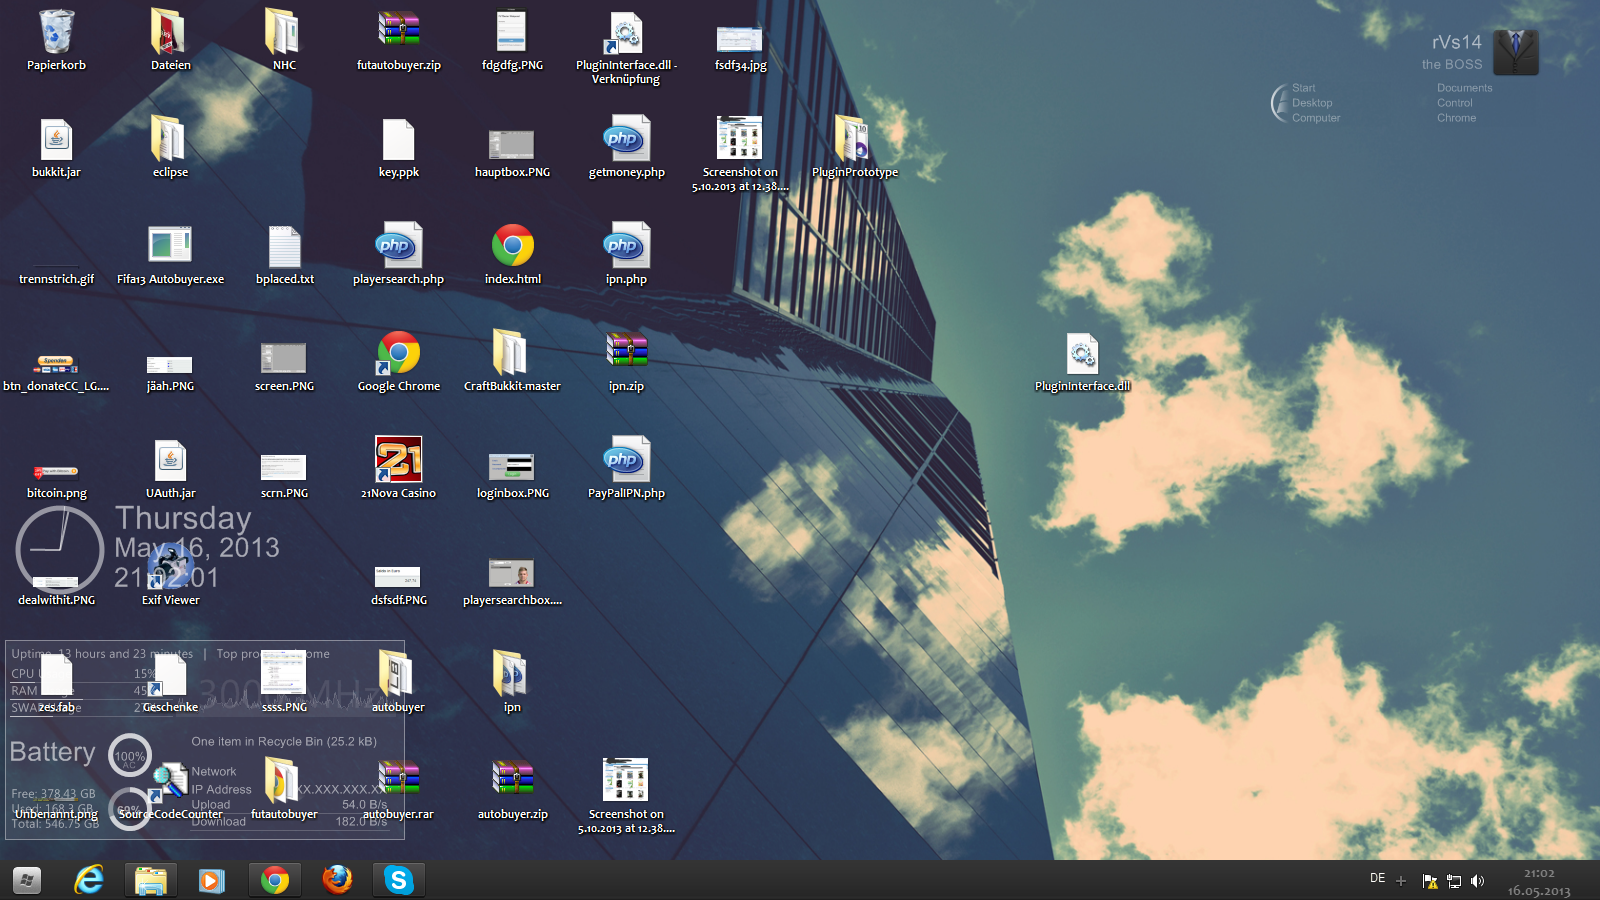This screenshot has height=900, width=1600.
Task: Click the Computer link in the widget
Action: pyautogui.click(x=1315, y=118)
